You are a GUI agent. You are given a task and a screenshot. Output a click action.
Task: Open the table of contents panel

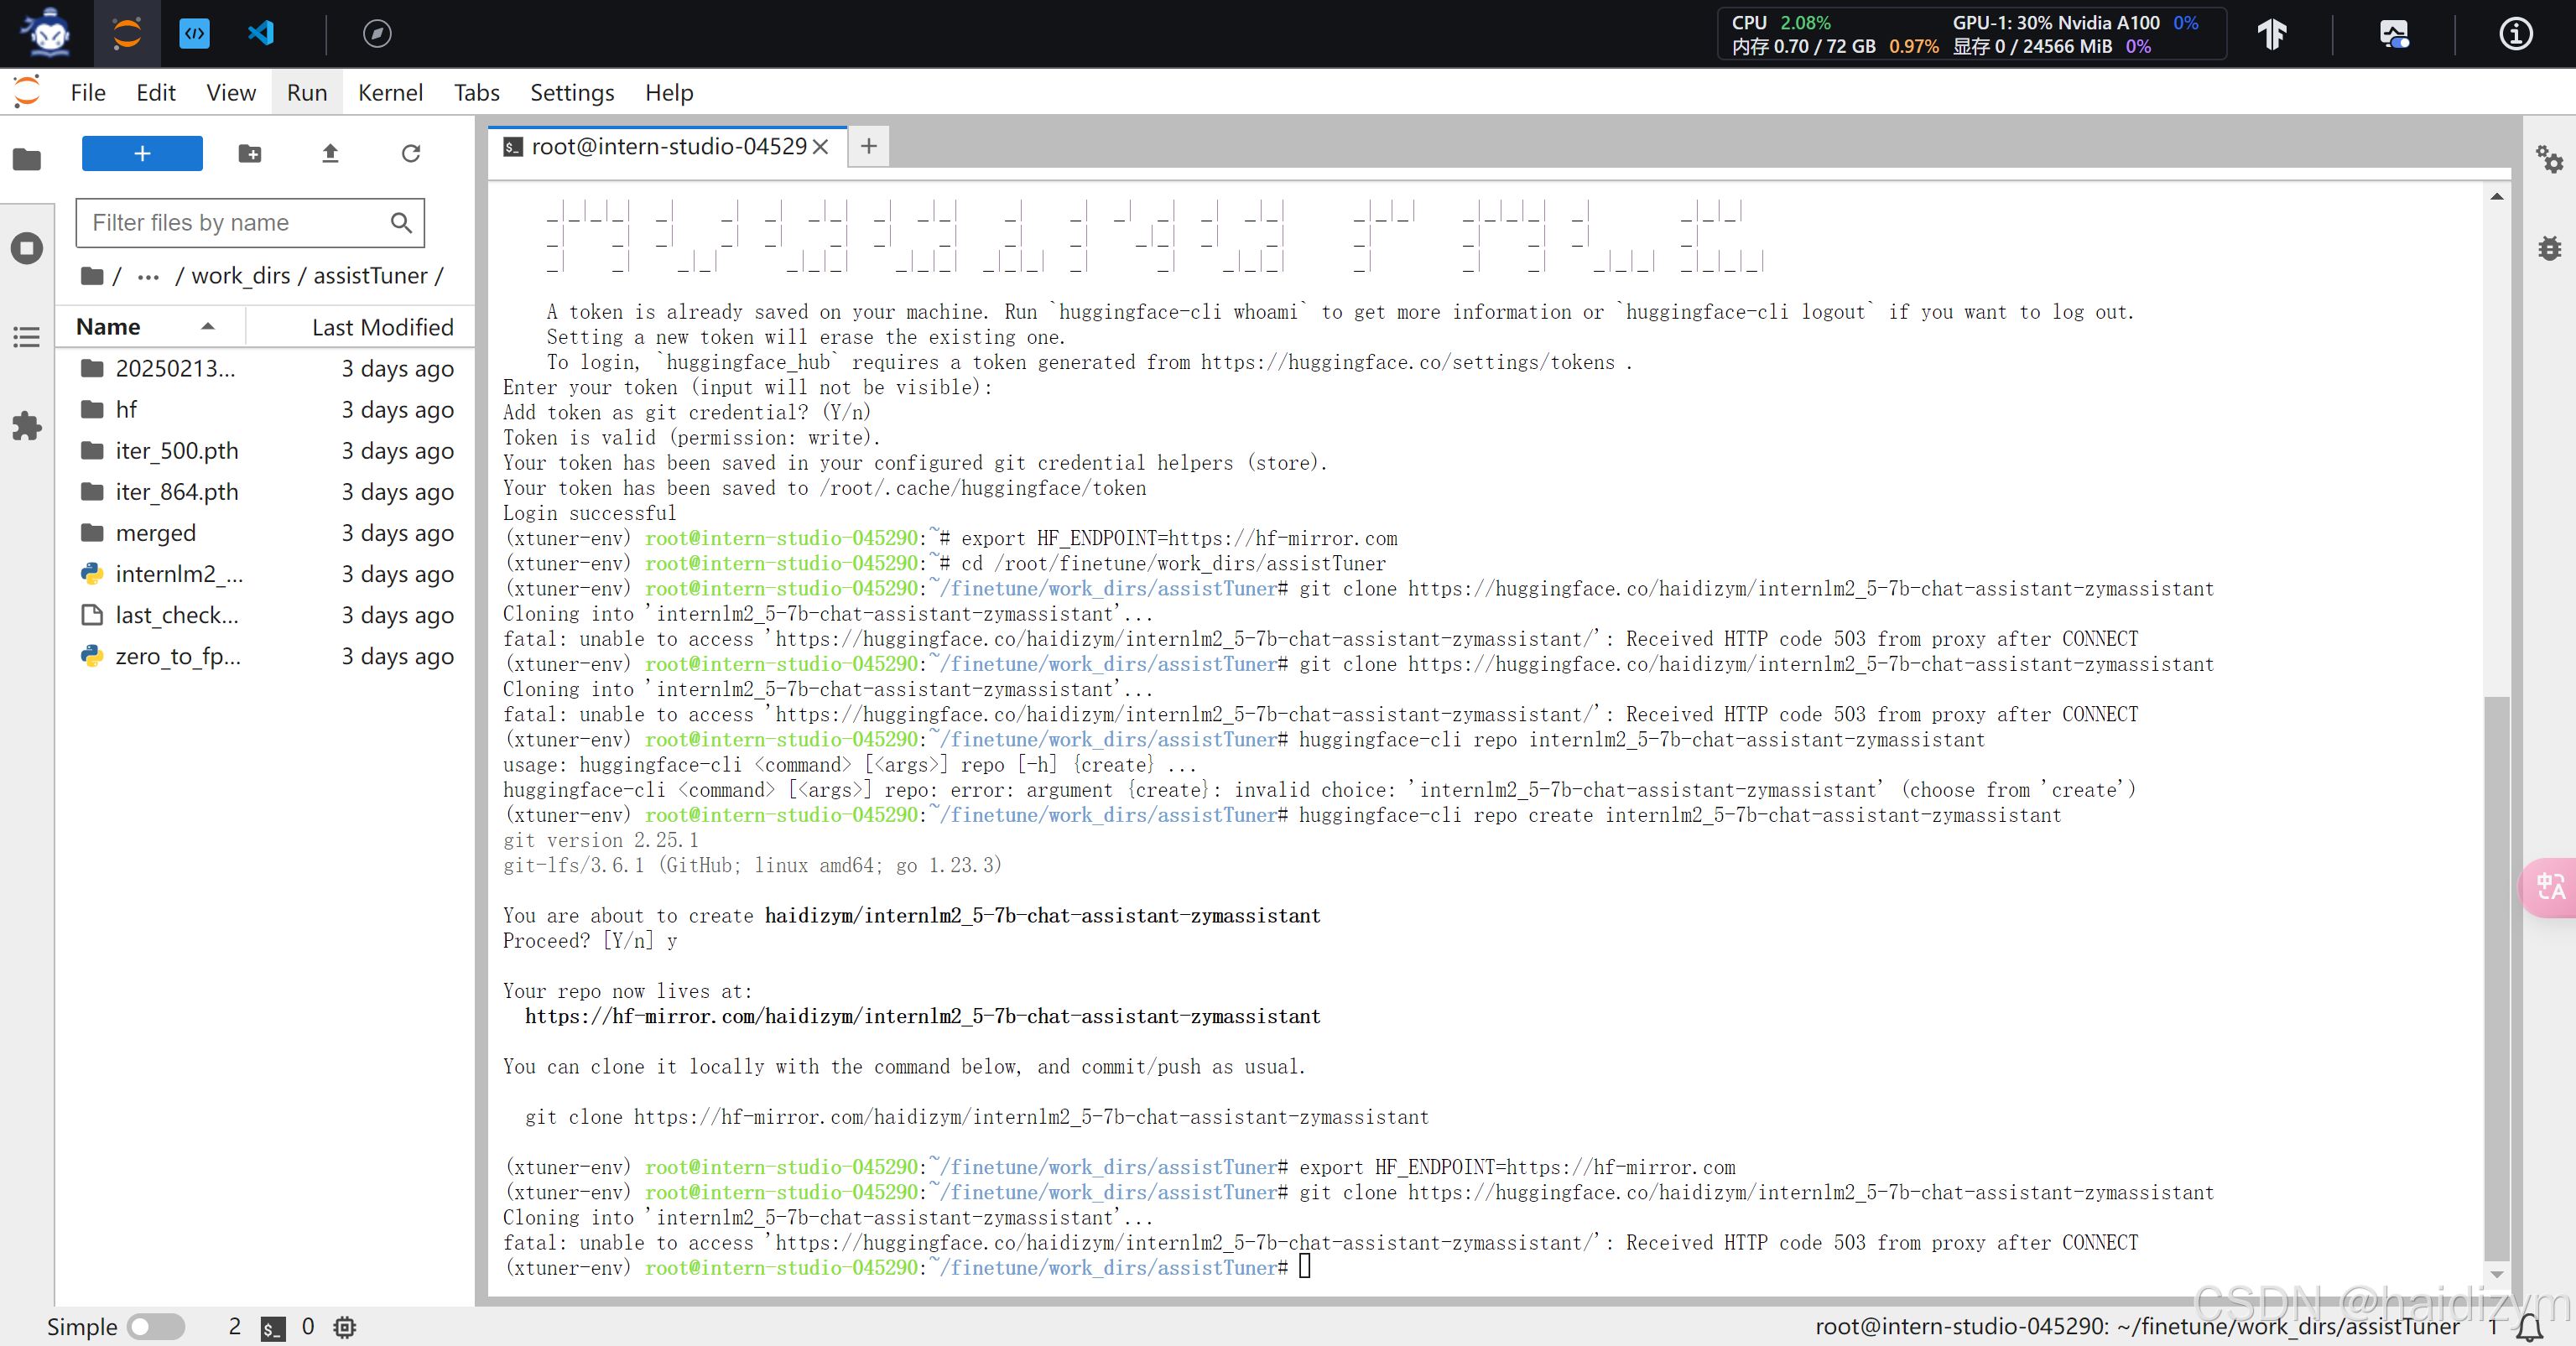27,337
